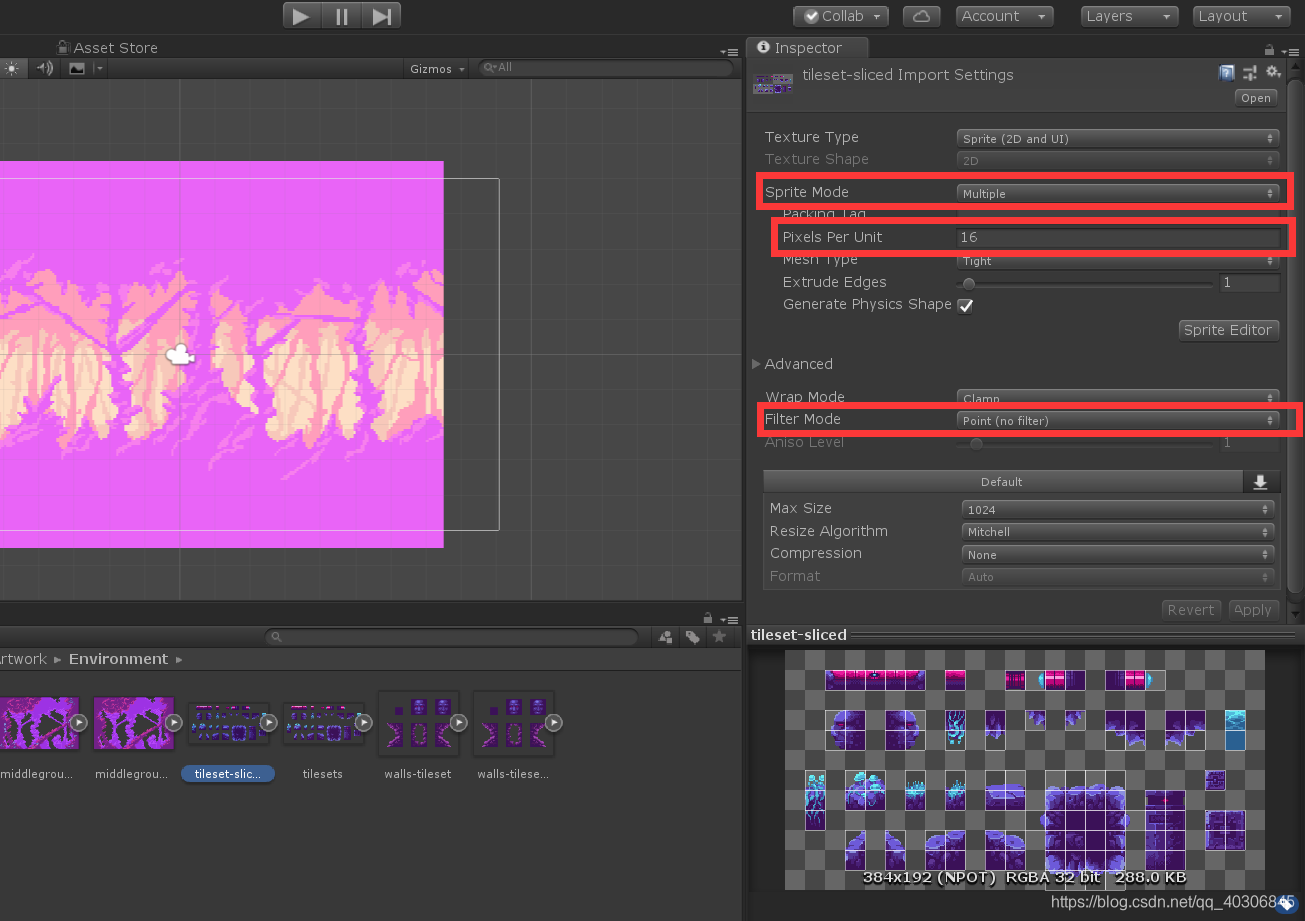1305x921 pixels.
Task: Click the favorites star icon
Action: 718,637
